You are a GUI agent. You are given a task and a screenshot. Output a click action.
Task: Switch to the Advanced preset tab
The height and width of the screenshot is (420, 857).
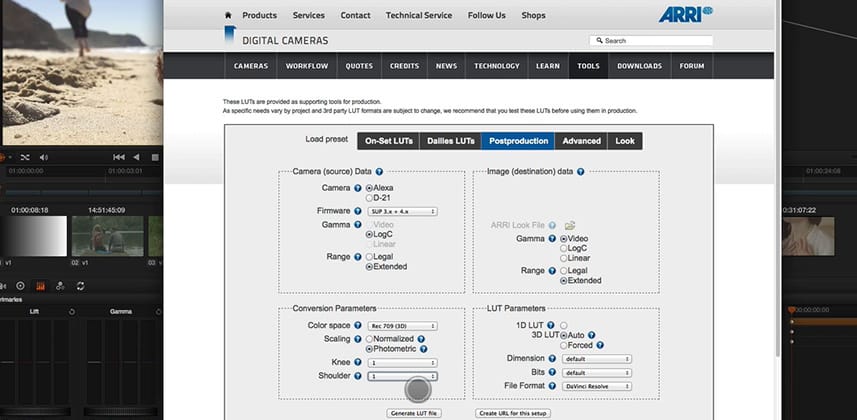(x=581, y=141)
